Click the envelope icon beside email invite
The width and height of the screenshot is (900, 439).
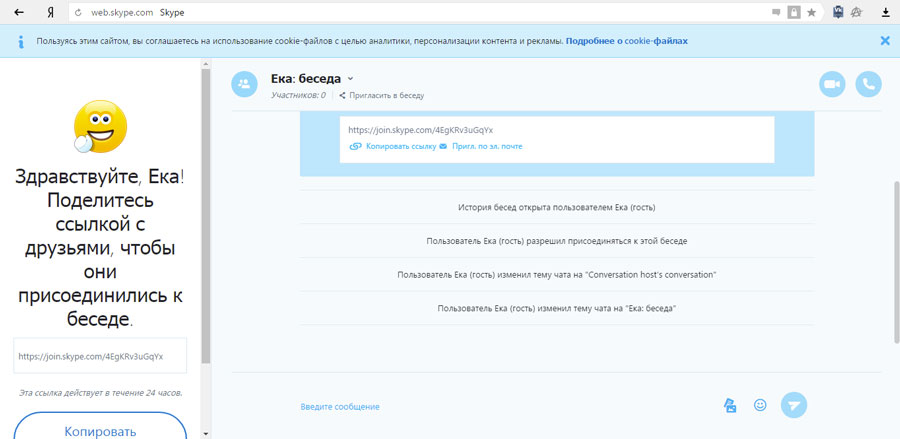click(x=443, y=146)
